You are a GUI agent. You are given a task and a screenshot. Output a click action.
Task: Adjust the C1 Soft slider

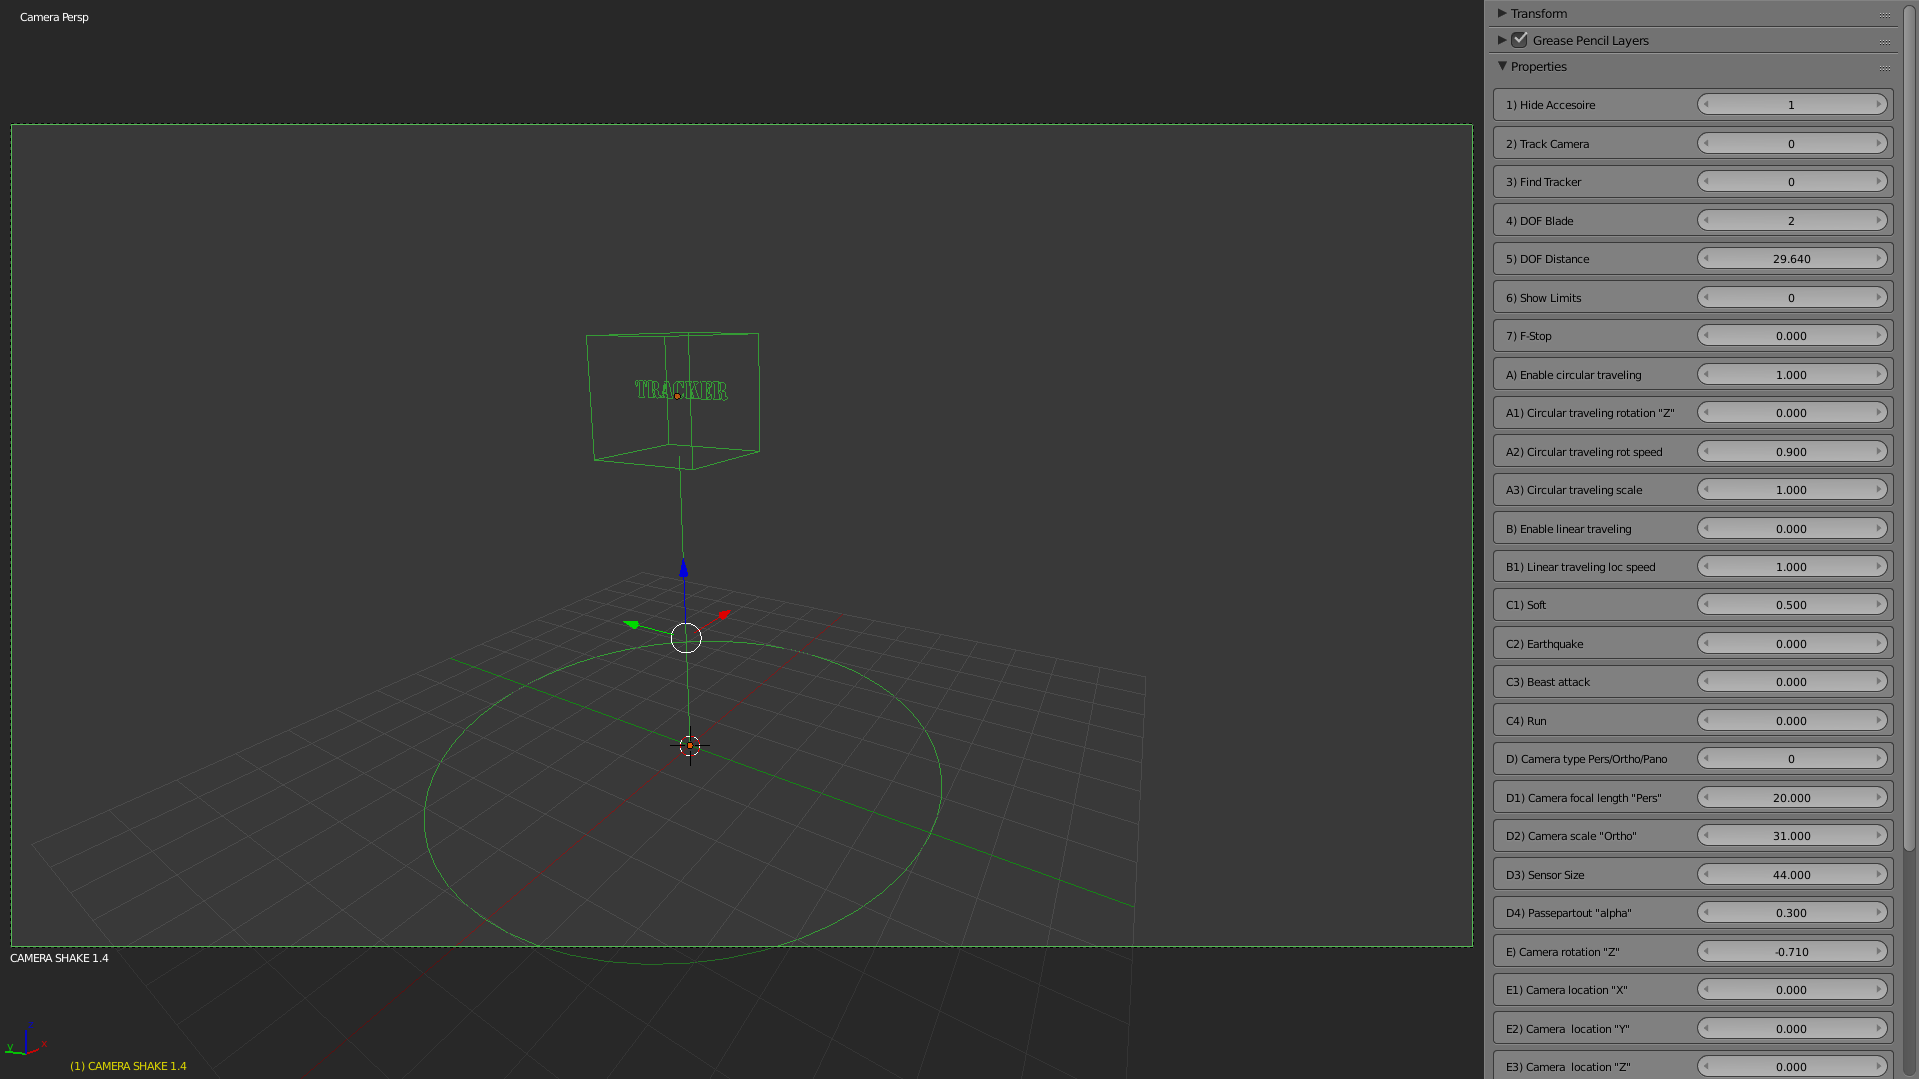(1791, 604)
